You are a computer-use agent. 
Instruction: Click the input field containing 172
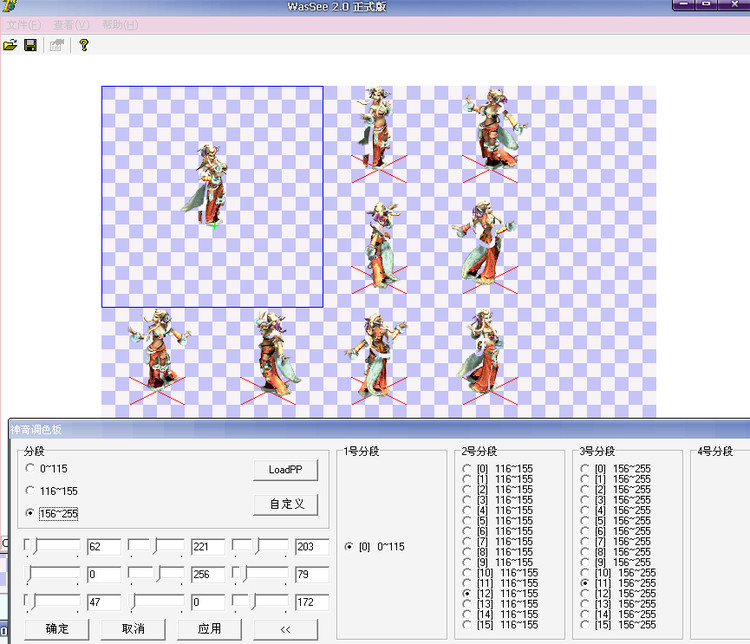click(x=312, y=602)
